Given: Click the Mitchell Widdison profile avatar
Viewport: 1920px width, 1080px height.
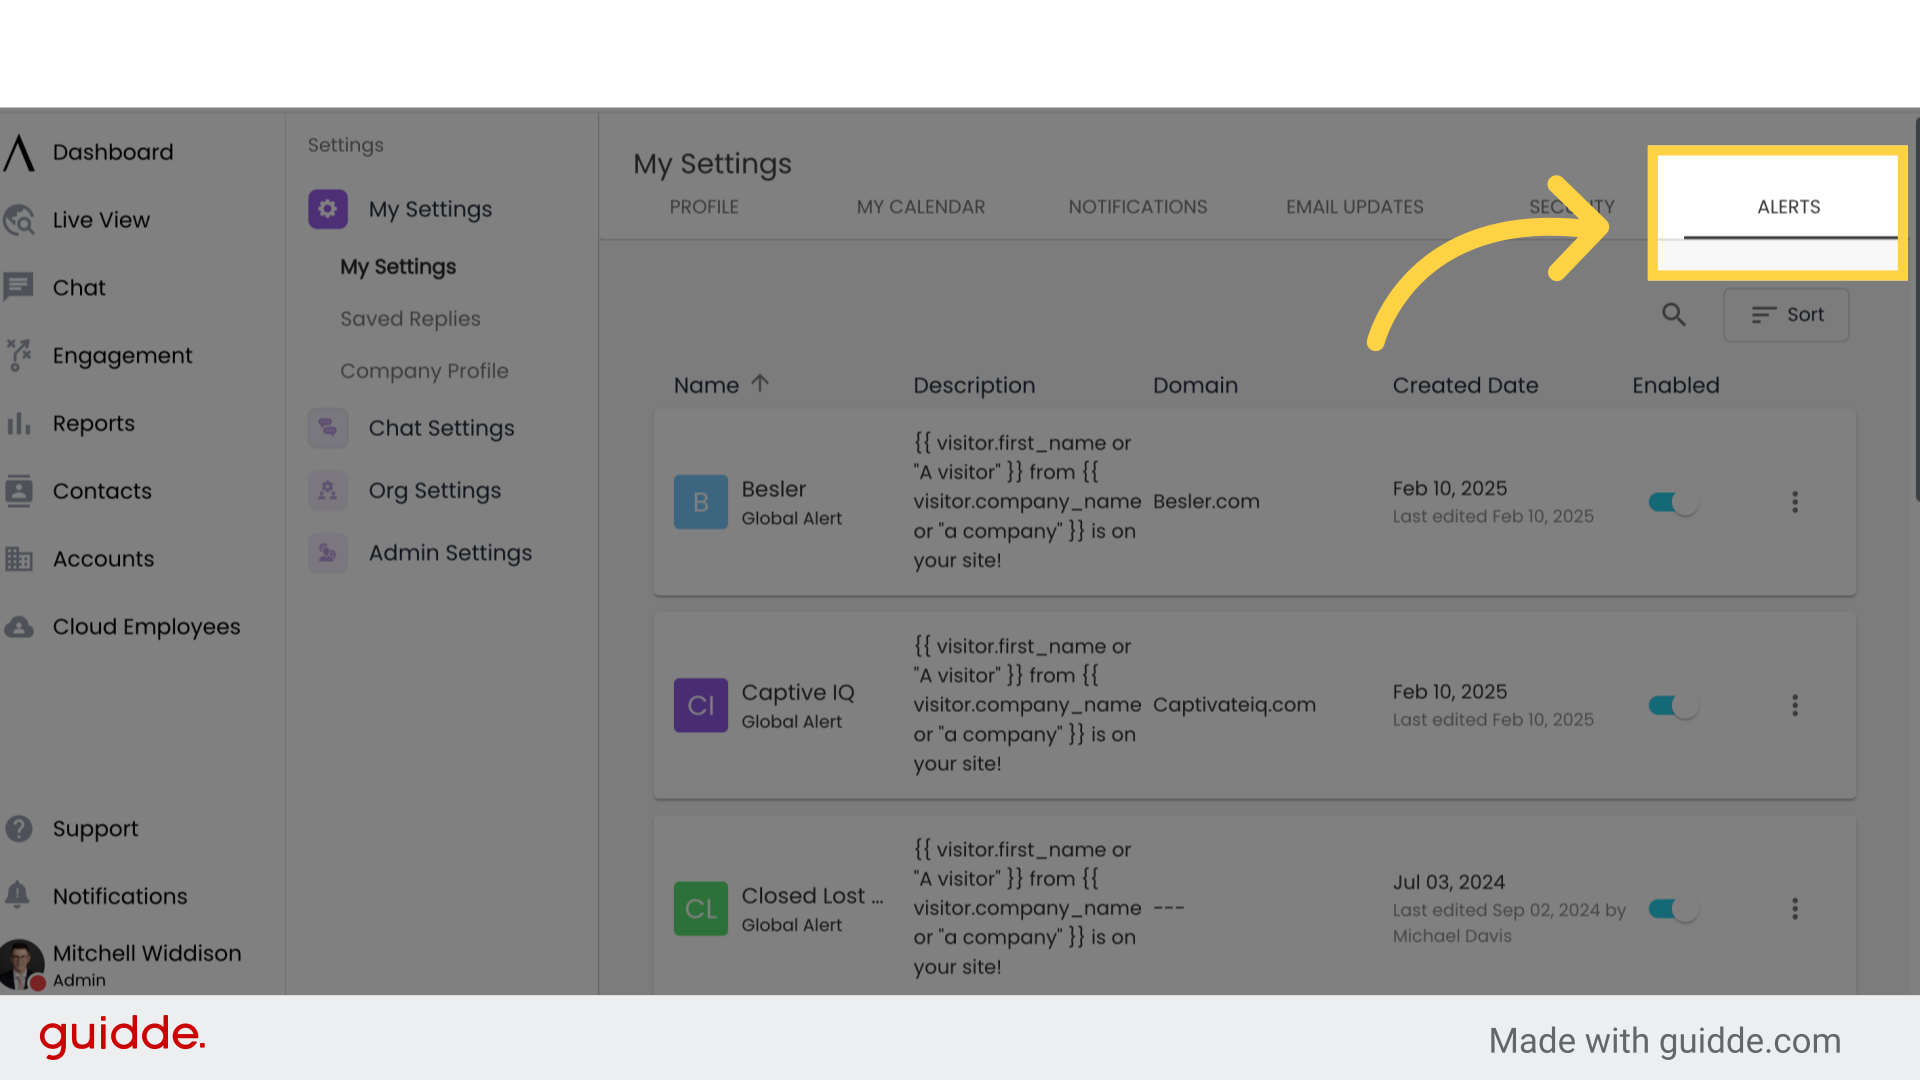Looking at the screenshot, I should 22,965.
